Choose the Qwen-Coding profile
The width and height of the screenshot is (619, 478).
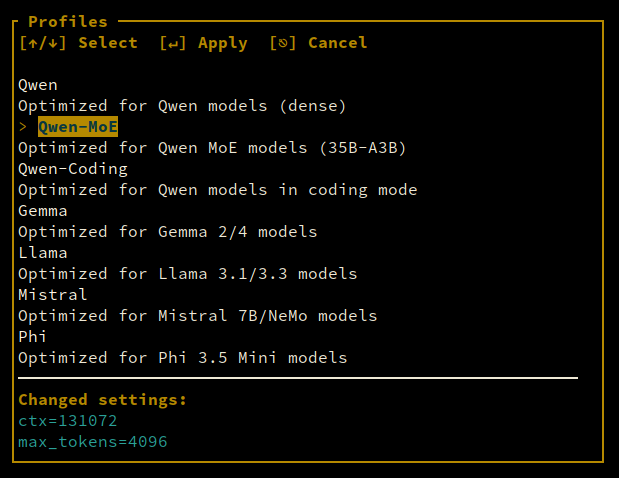tap(73, 169)
